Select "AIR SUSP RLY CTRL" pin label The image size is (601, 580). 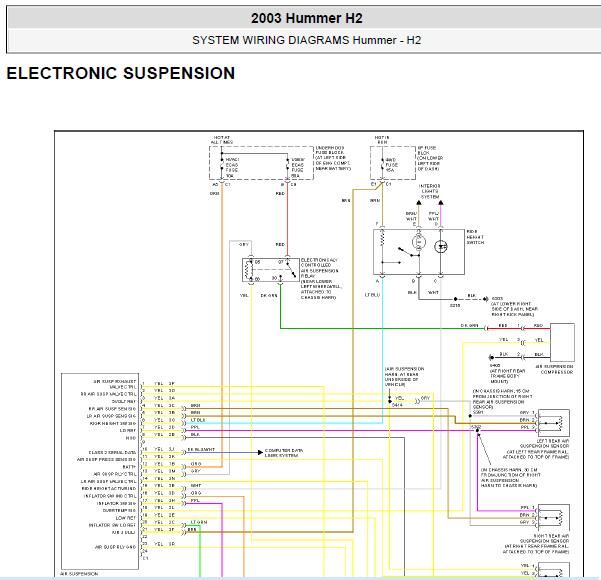pyautogui.click(x=115, y=474)
